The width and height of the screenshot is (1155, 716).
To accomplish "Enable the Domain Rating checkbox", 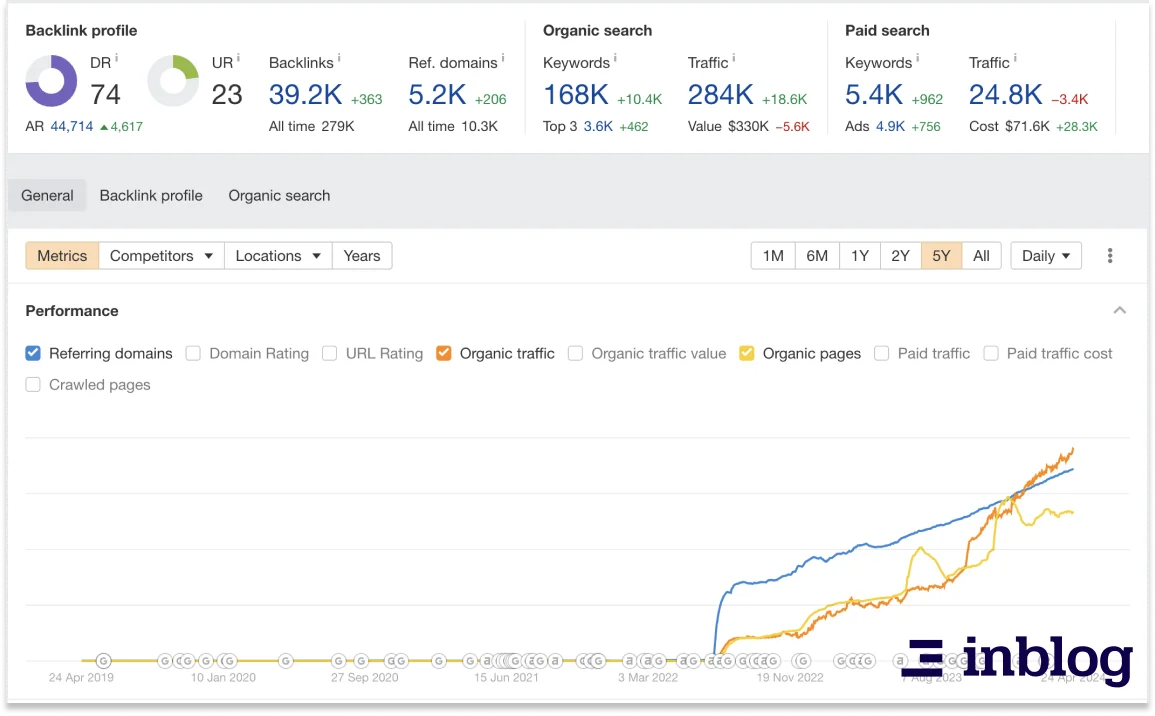I will click(x=193, y=353).
